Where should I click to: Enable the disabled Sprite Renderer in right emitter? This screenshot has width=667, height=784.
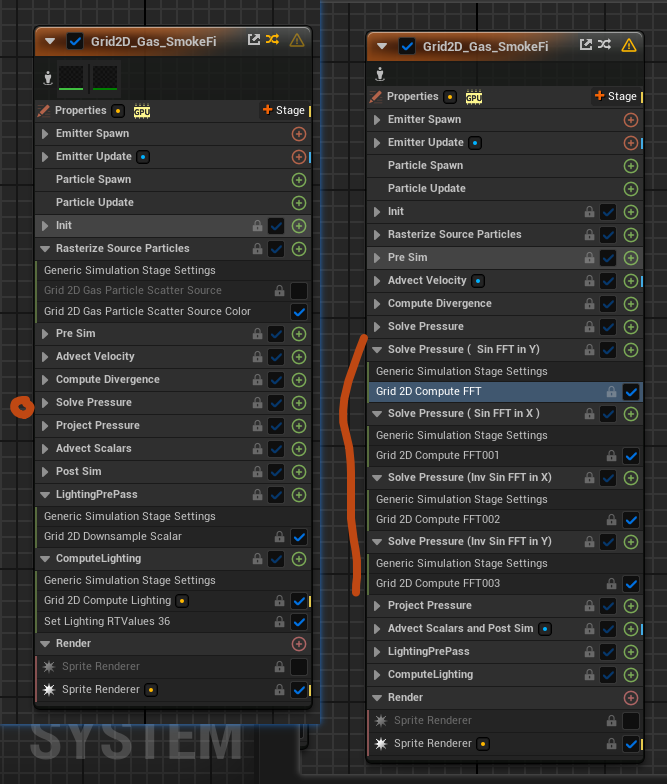631,721
